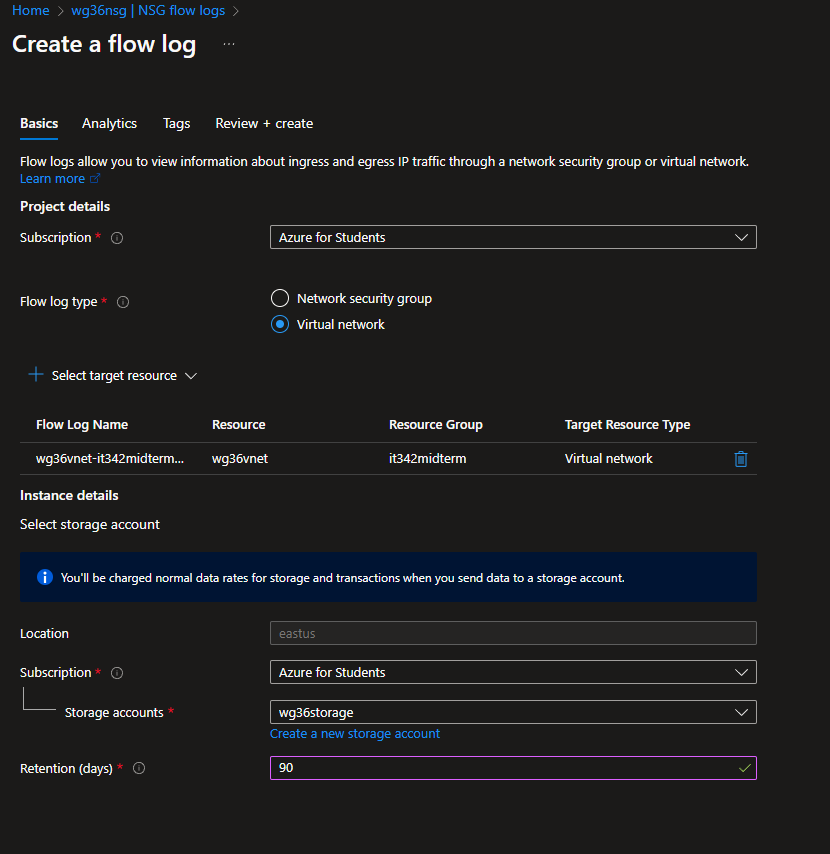Click the Subscription info icon under Project details
This screenshot has height=854, width=830.
tap(117, 238)
